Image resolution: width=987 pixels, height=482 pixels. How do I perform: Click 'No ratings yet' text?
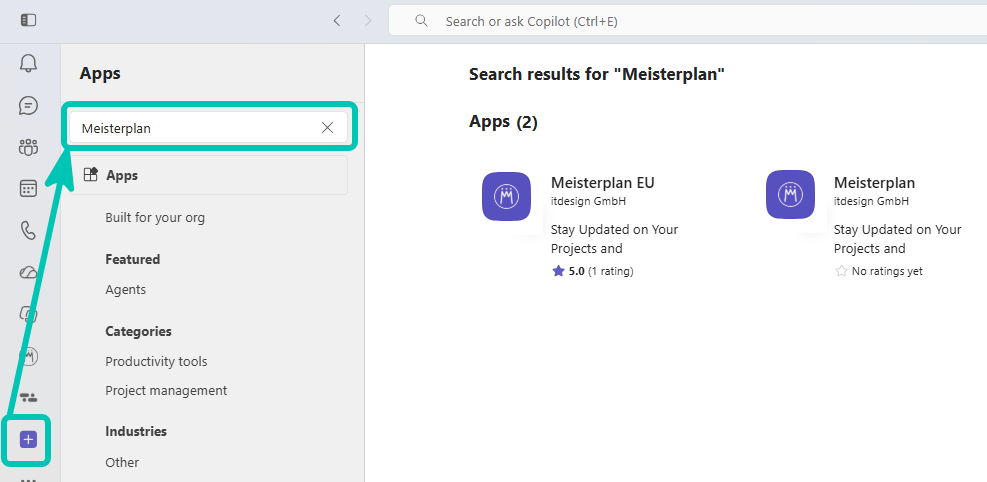[x=887, y=271]
